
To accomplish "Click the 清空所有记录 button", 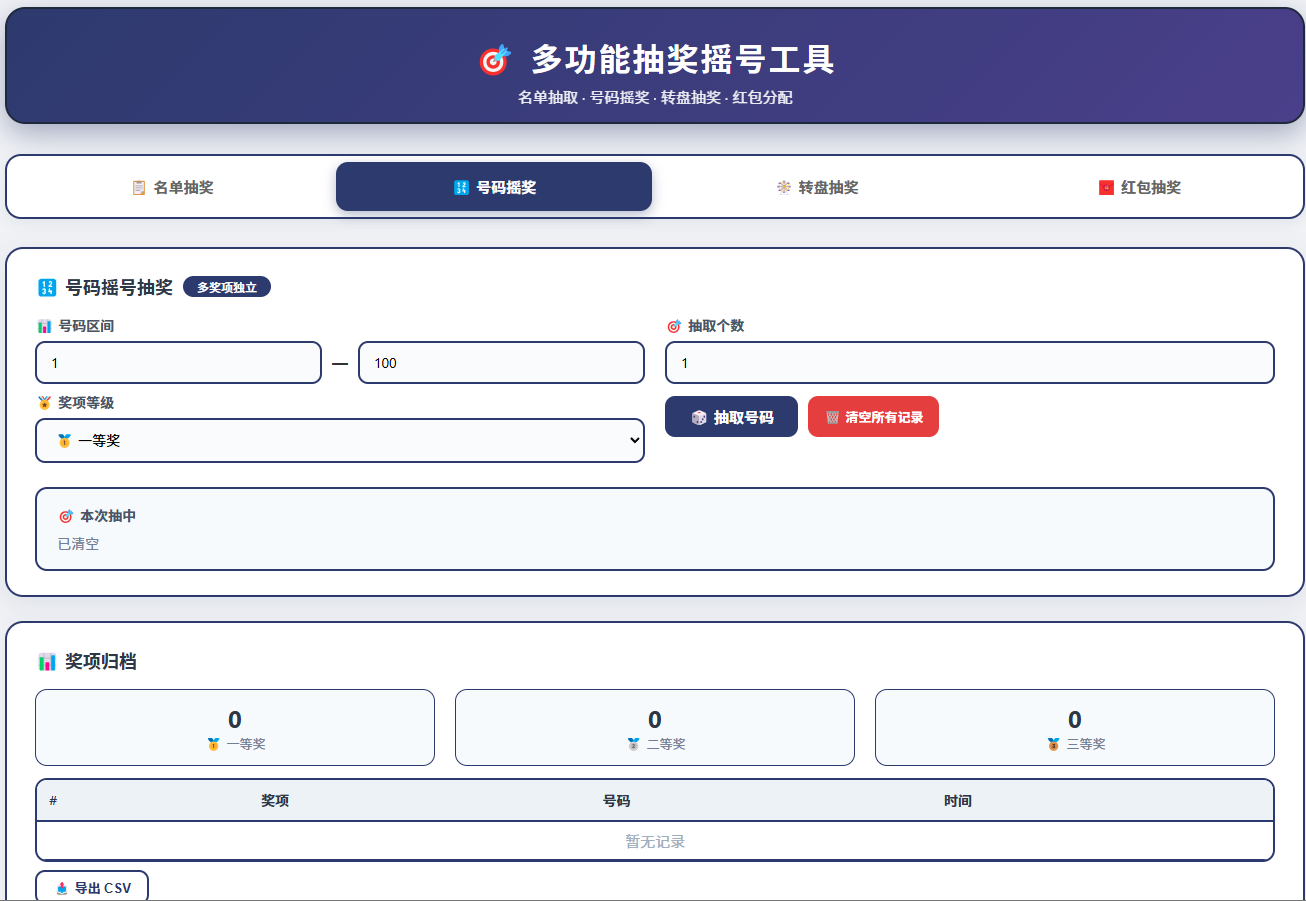I will 873,417.
